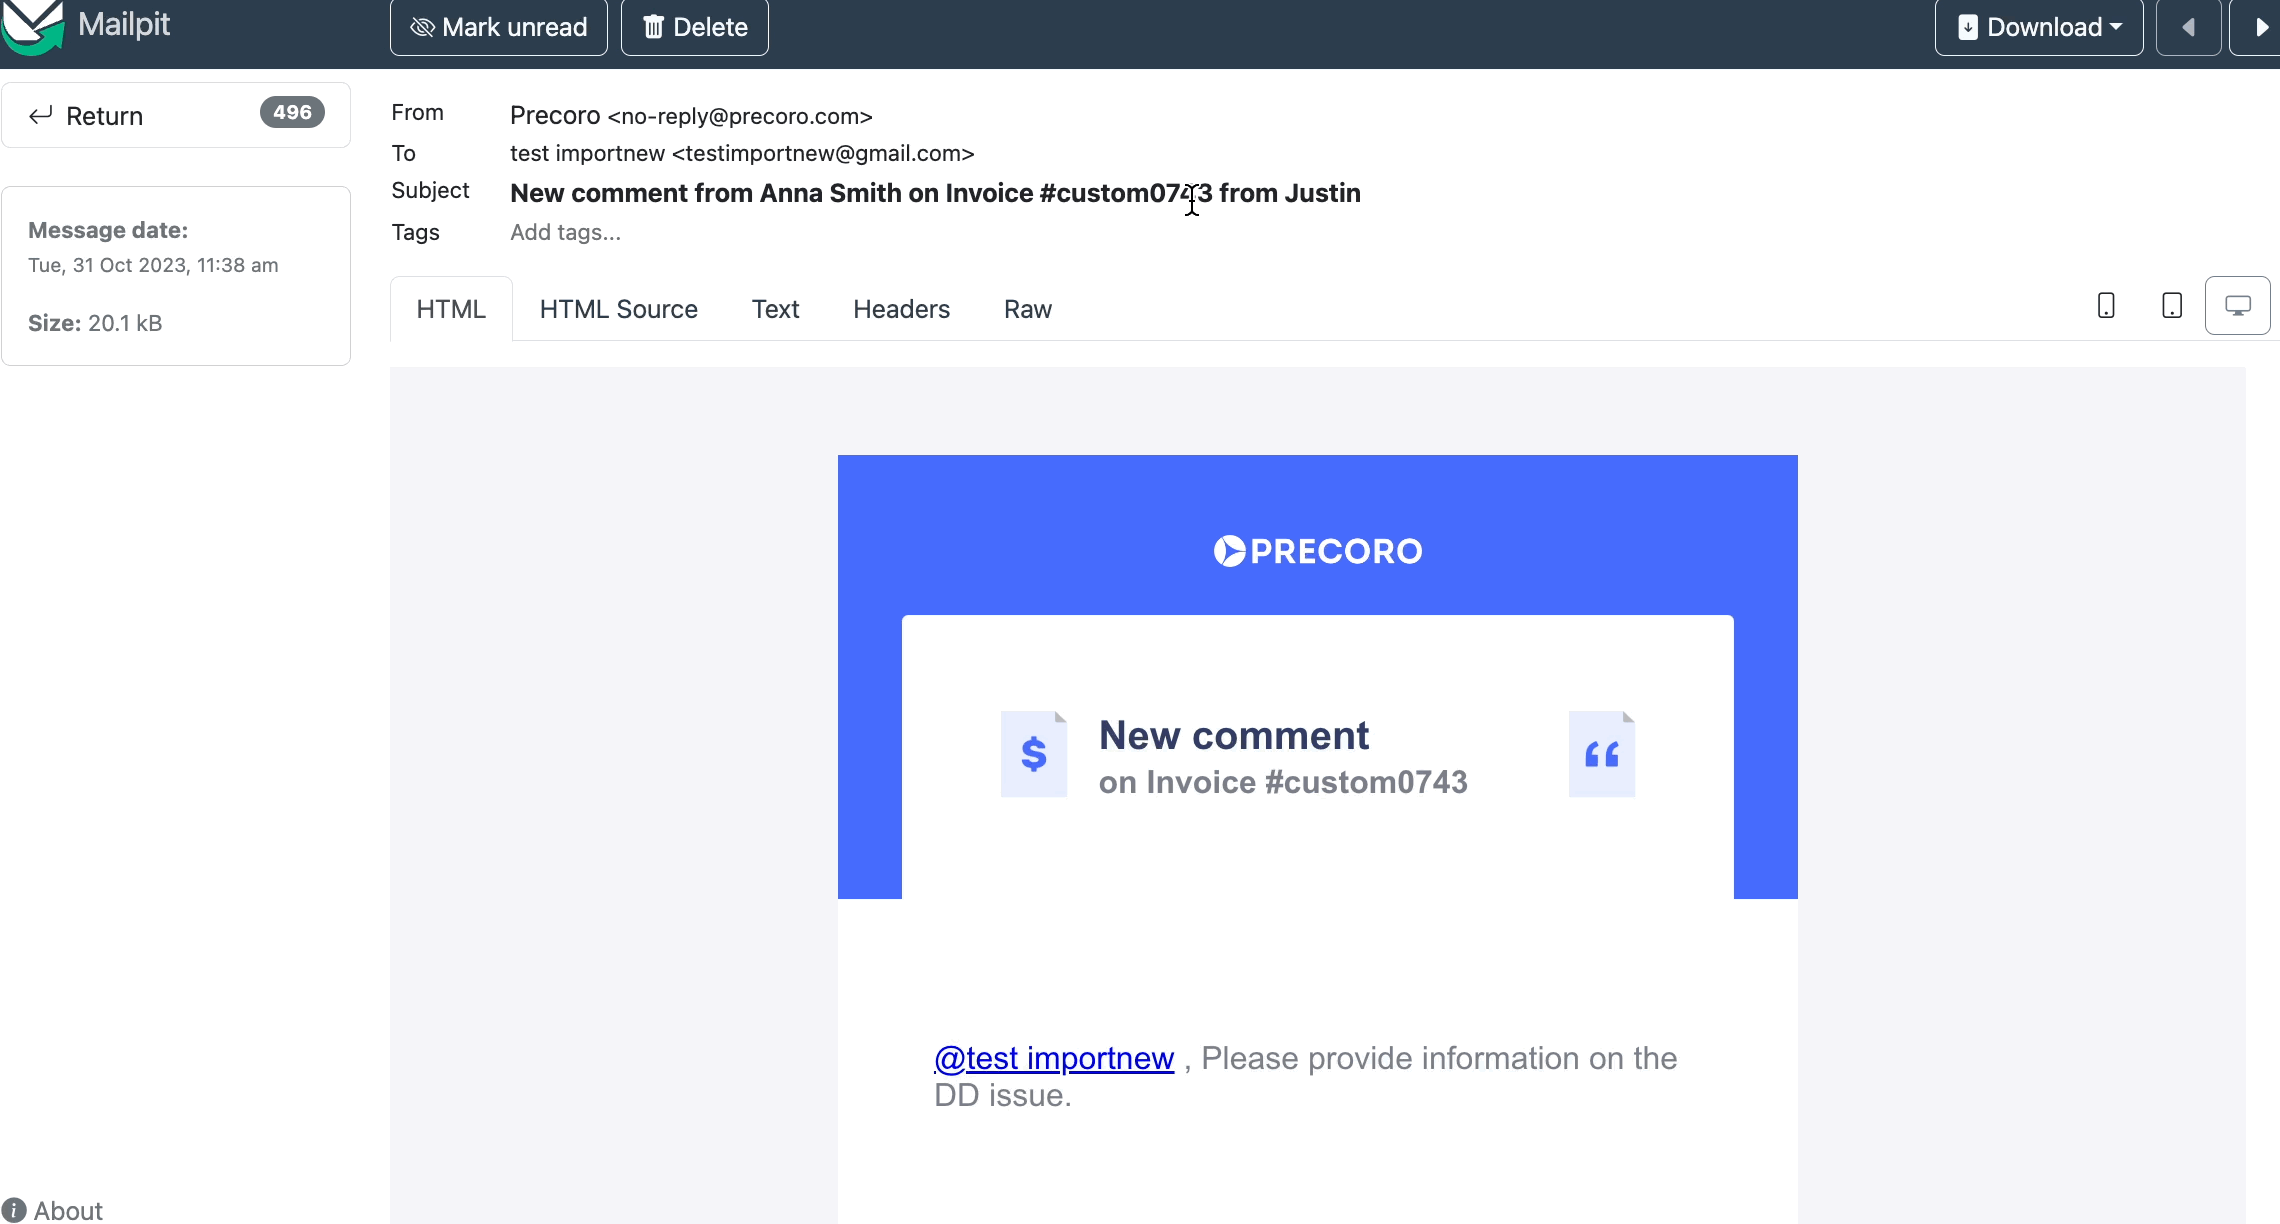
Task: Add tags in the Tags field
Action: click(x=566, y=232)
